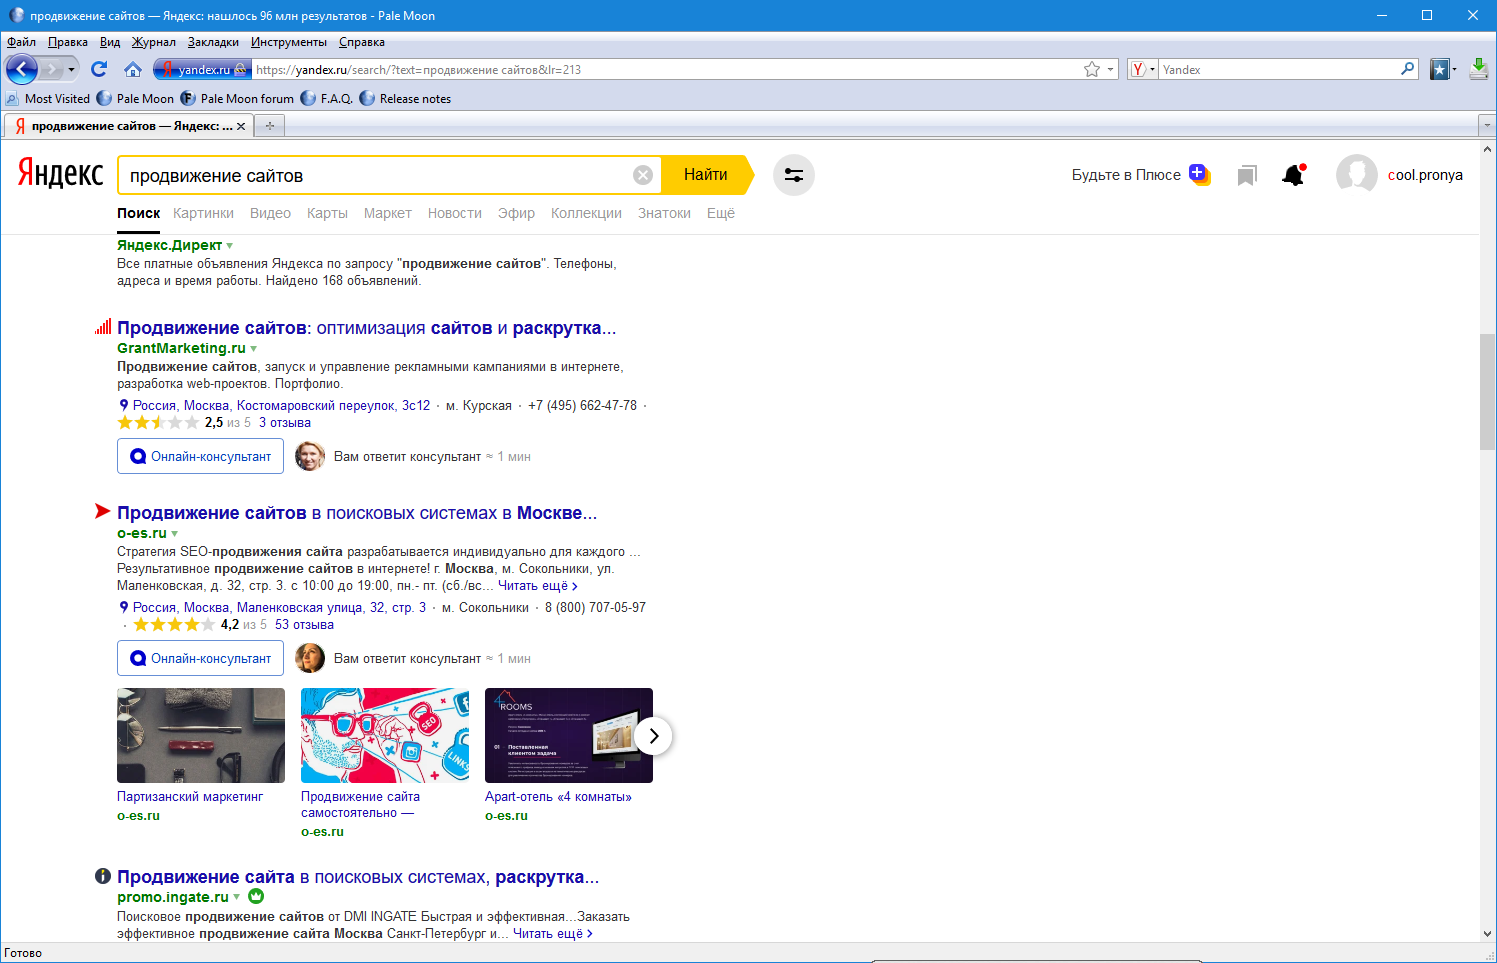Open the Инструменты menu
The image size is (1497, 963).
(289, 42)
